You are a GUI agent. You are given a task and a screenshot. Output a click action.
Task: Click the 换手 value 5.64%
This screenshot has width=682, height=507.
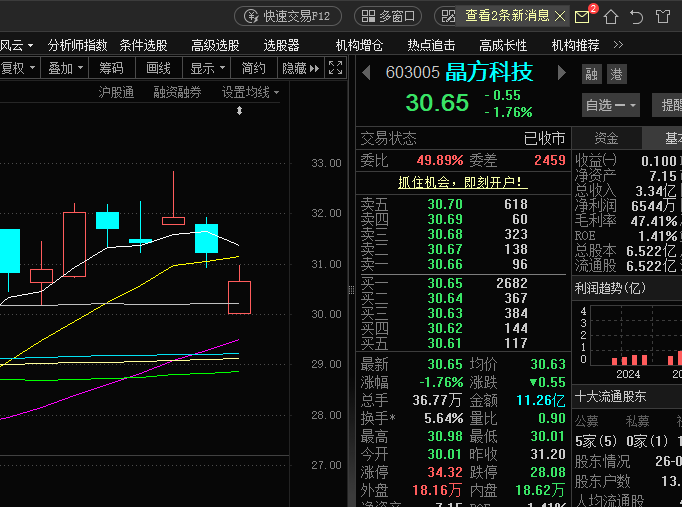[443, 418]
